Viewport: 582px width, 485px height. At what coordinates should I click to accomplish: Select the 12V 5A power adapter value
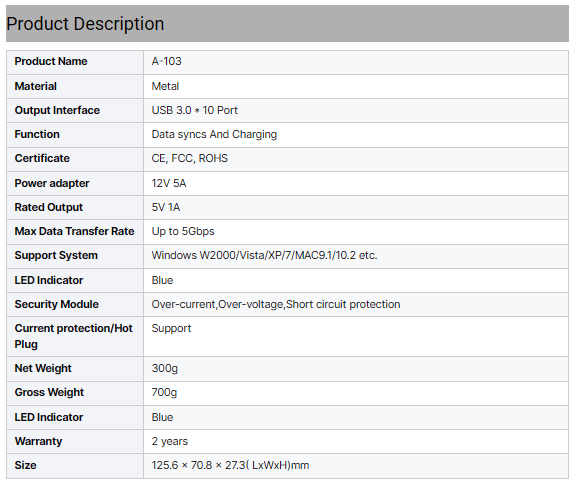169,183
